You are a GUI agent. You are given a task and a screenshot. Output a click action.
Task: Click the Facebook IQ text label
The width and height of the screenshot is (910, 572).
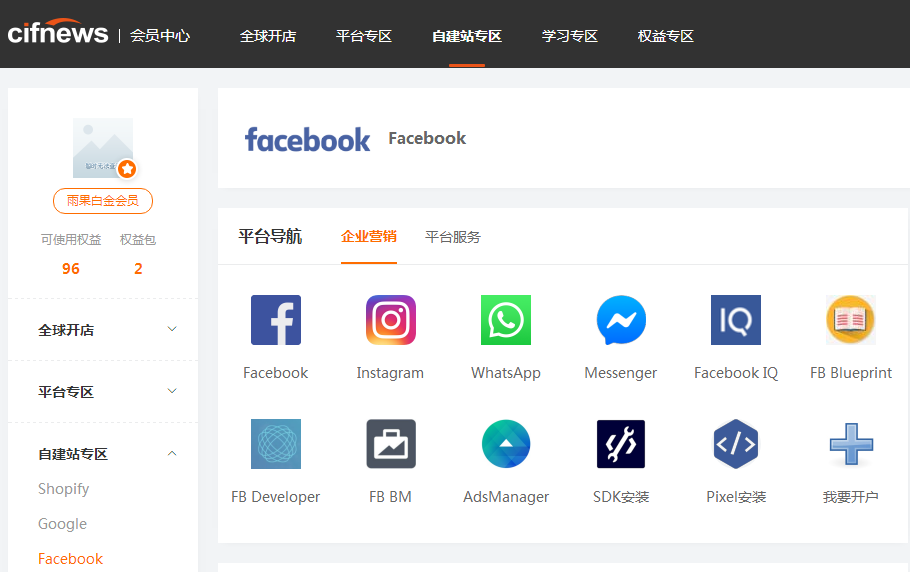pyautogui.click(x=736, y=372)
